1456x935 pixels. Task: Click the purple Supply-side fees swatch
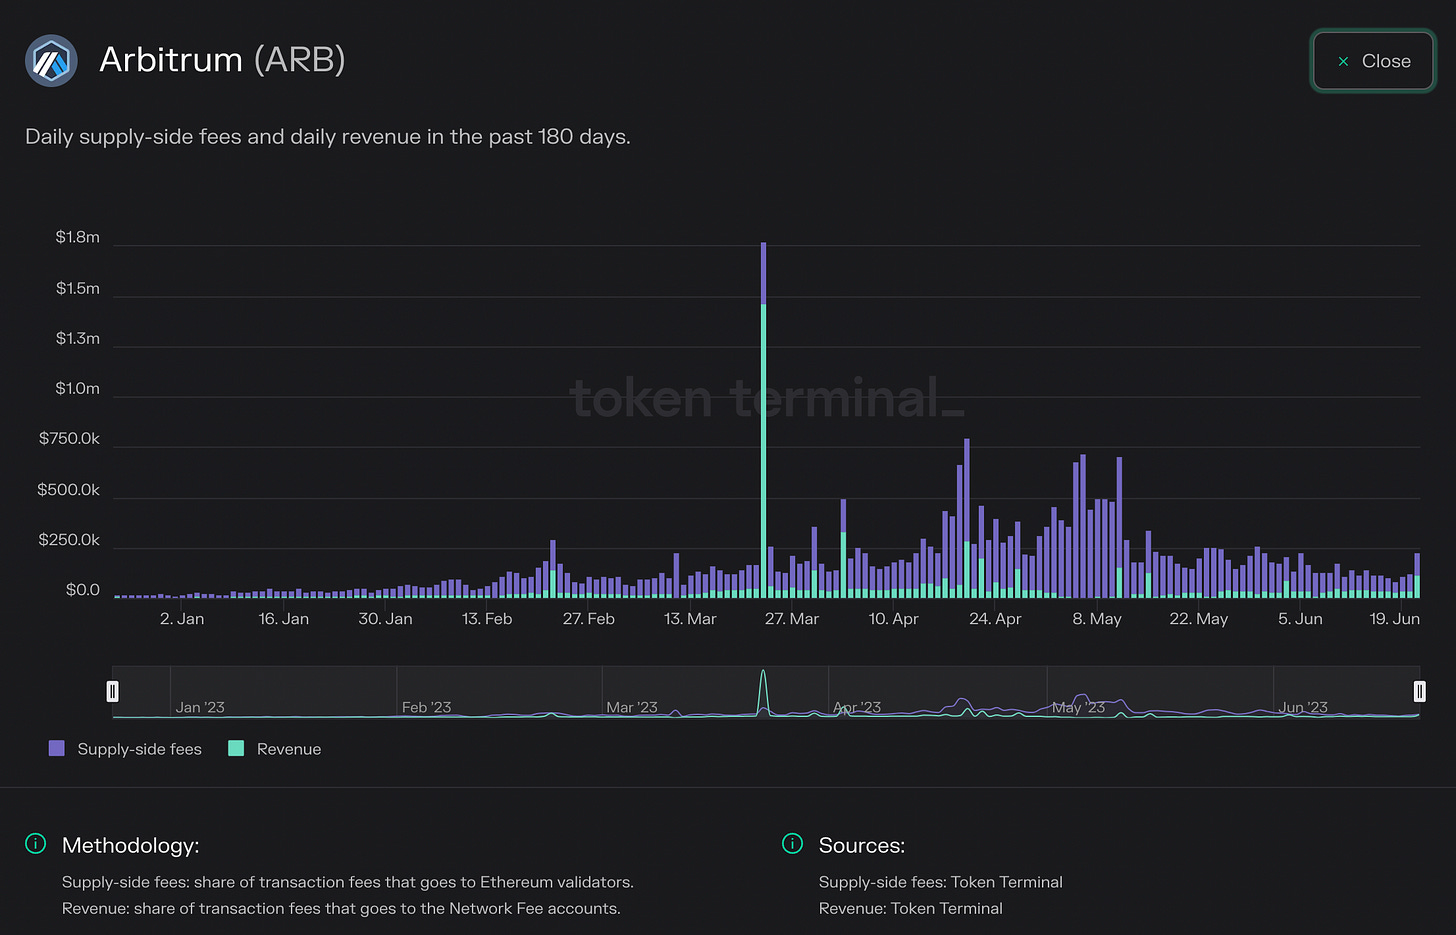[57, 748]
